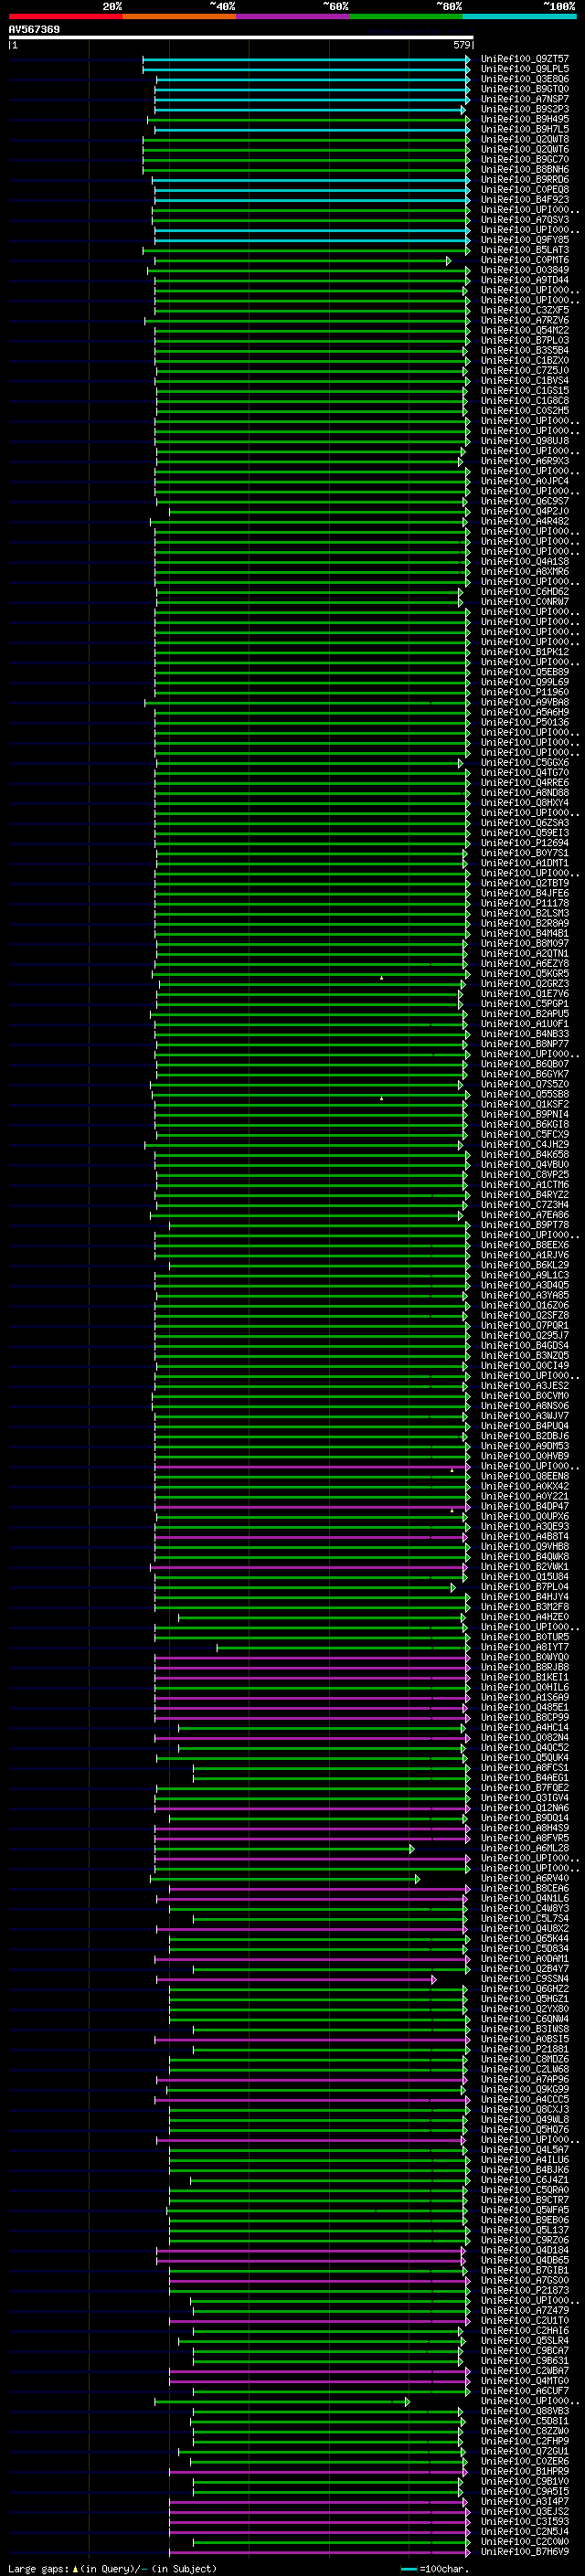The width and height of the screenshot is (585, 2576).
Task: Select the UniRef100_C2C0W0 label
Action: (x=525, y=2541)
